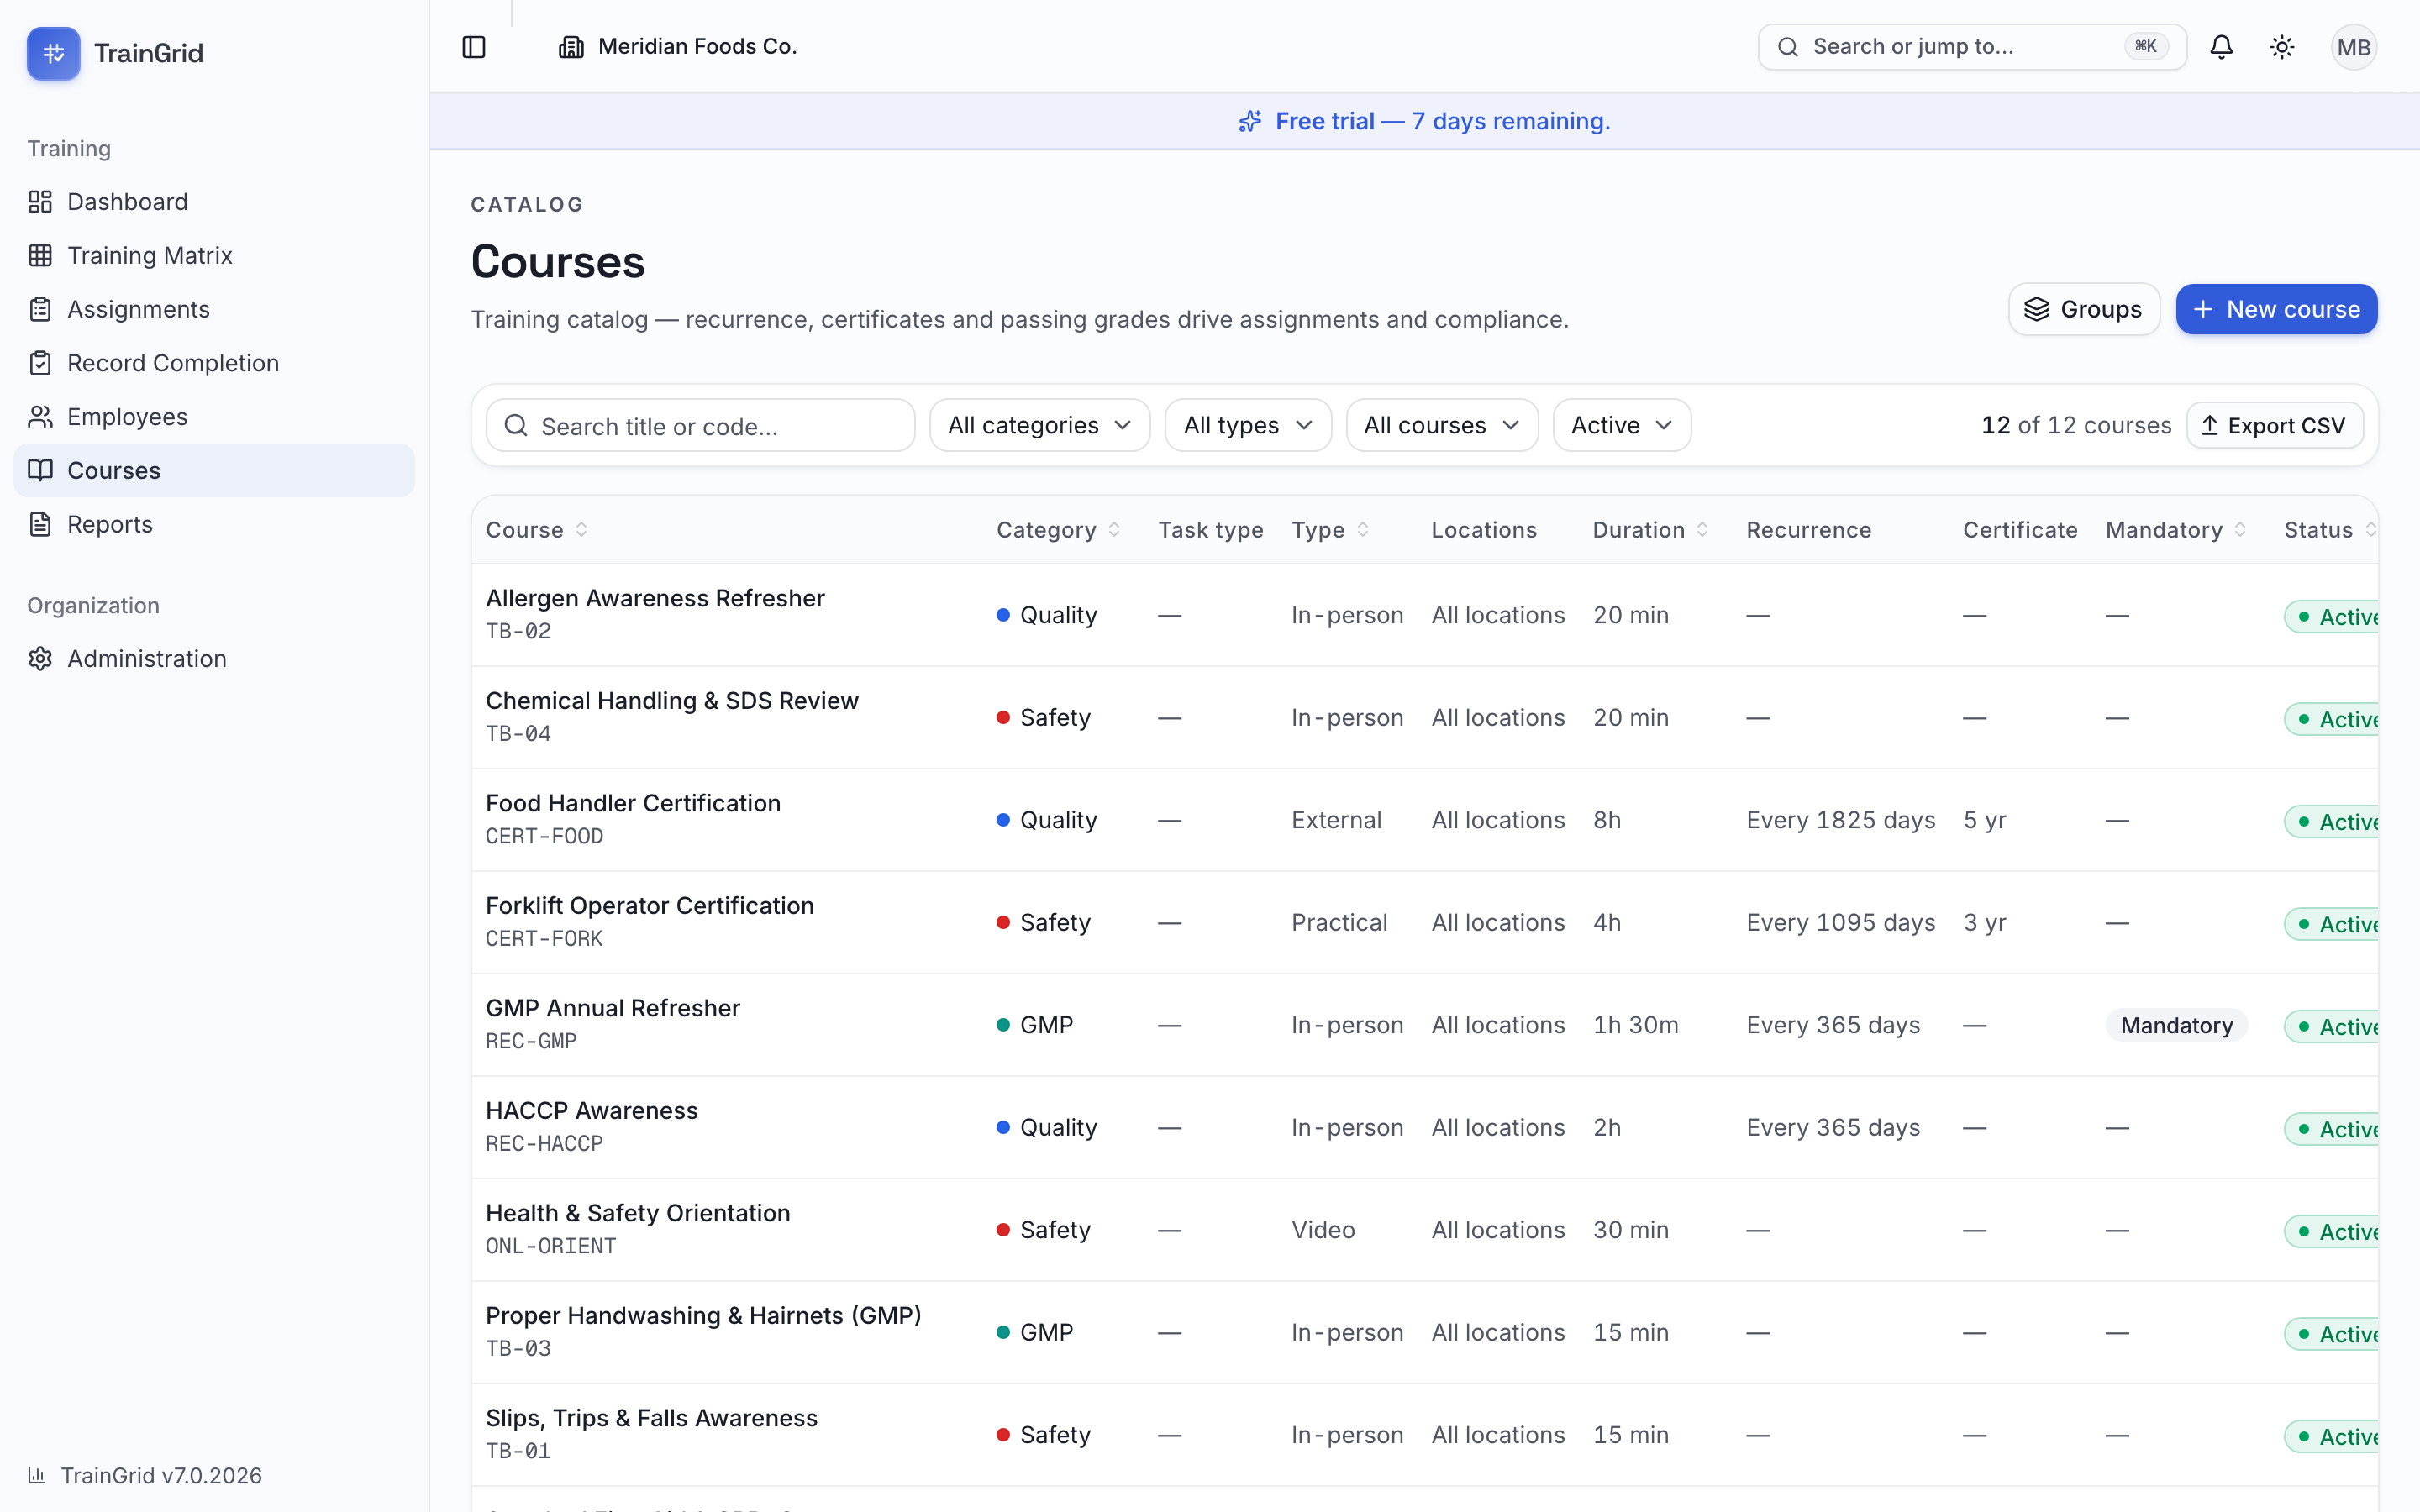Click the Groups button
This screenshot has width=2420, height=1512.
pos(2083,309)
